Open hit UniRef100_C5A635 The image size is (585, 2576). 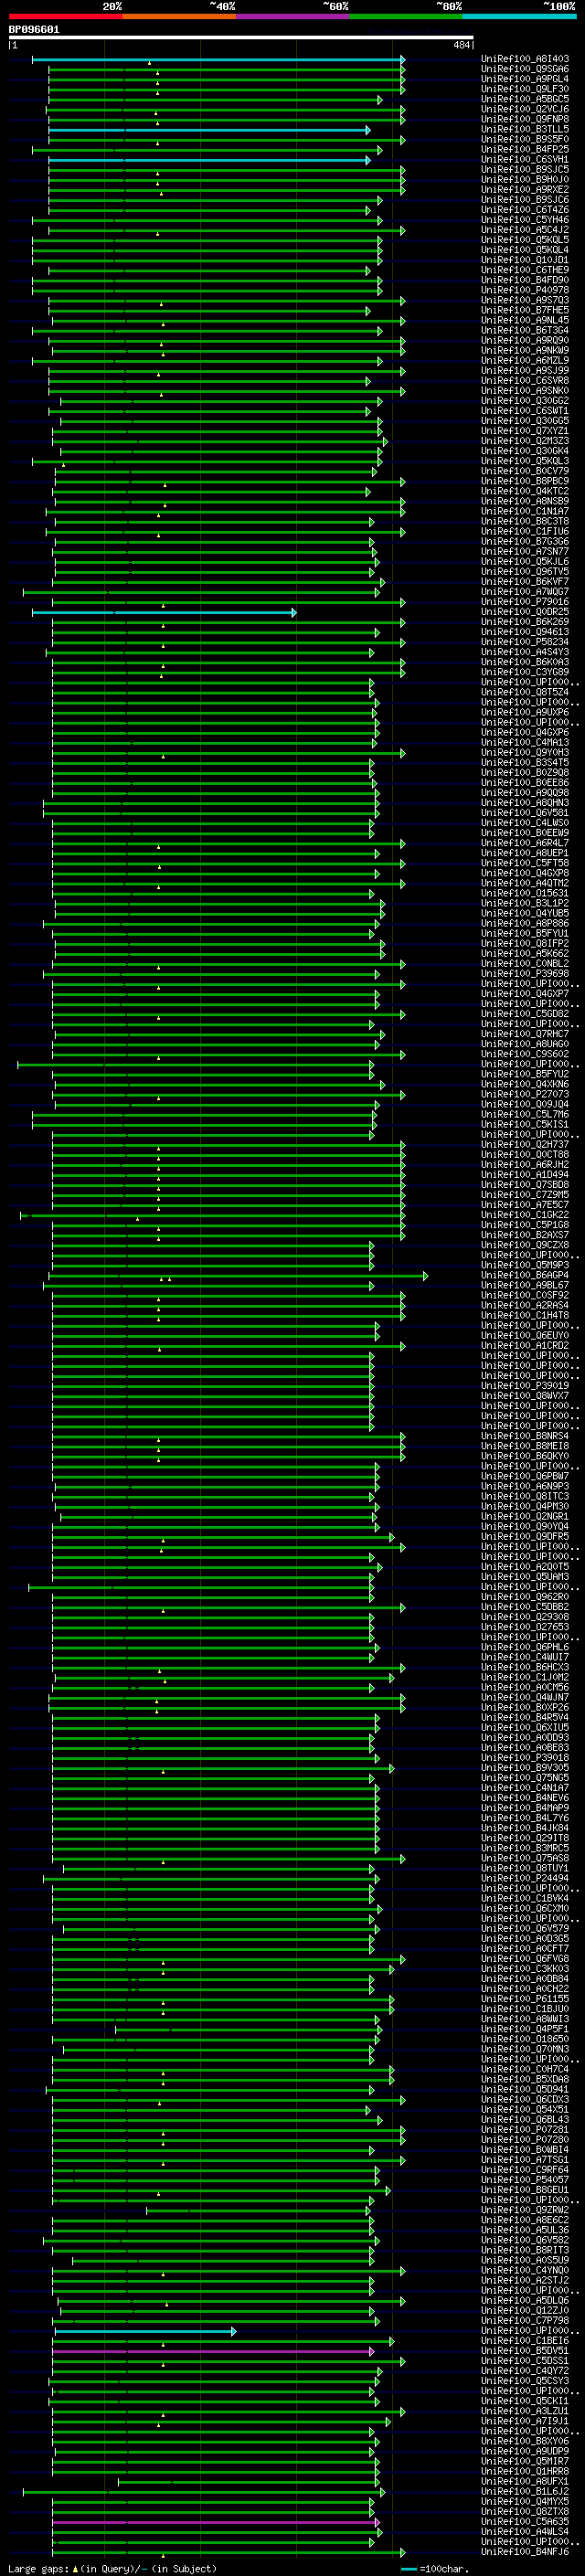(525, 2522)
